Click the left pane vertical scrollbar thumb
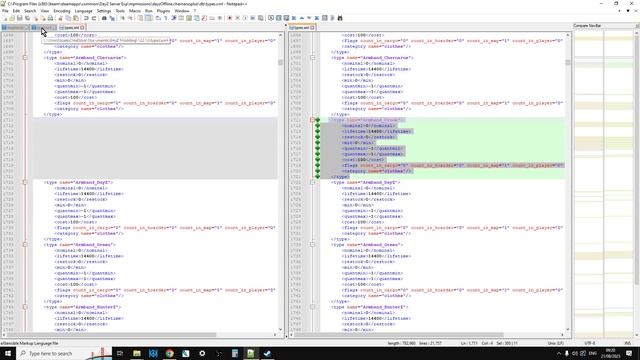This screenshot has height=360, width=640. pyautogui.click(x=280, y=62)
